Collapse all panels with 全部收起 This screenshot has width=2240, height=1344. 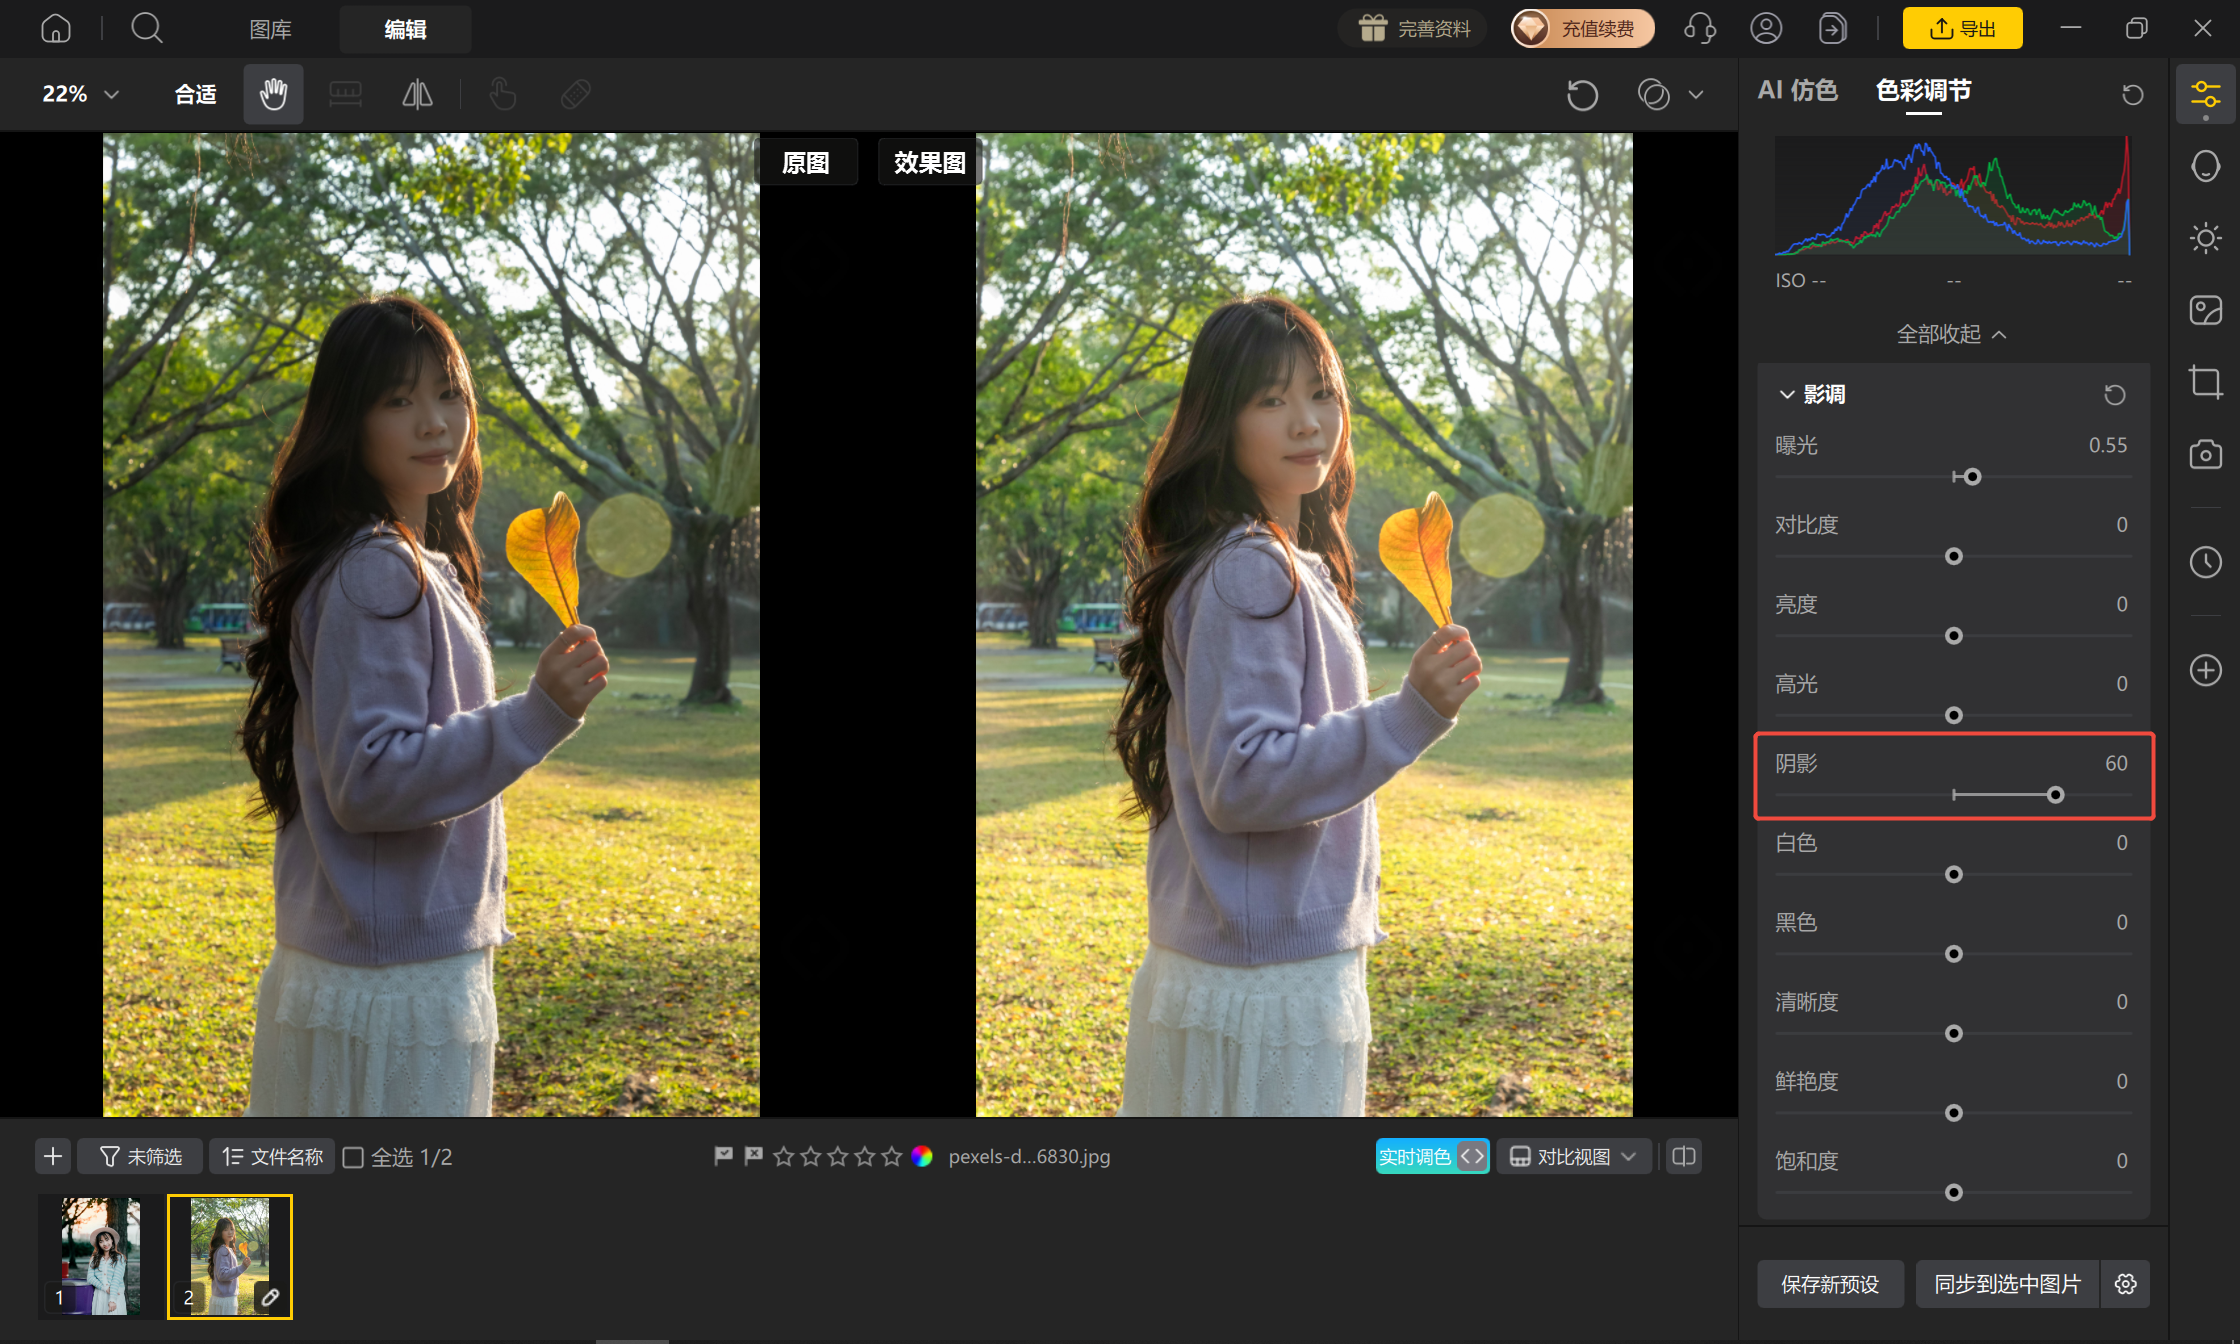tap(1952, 334)
